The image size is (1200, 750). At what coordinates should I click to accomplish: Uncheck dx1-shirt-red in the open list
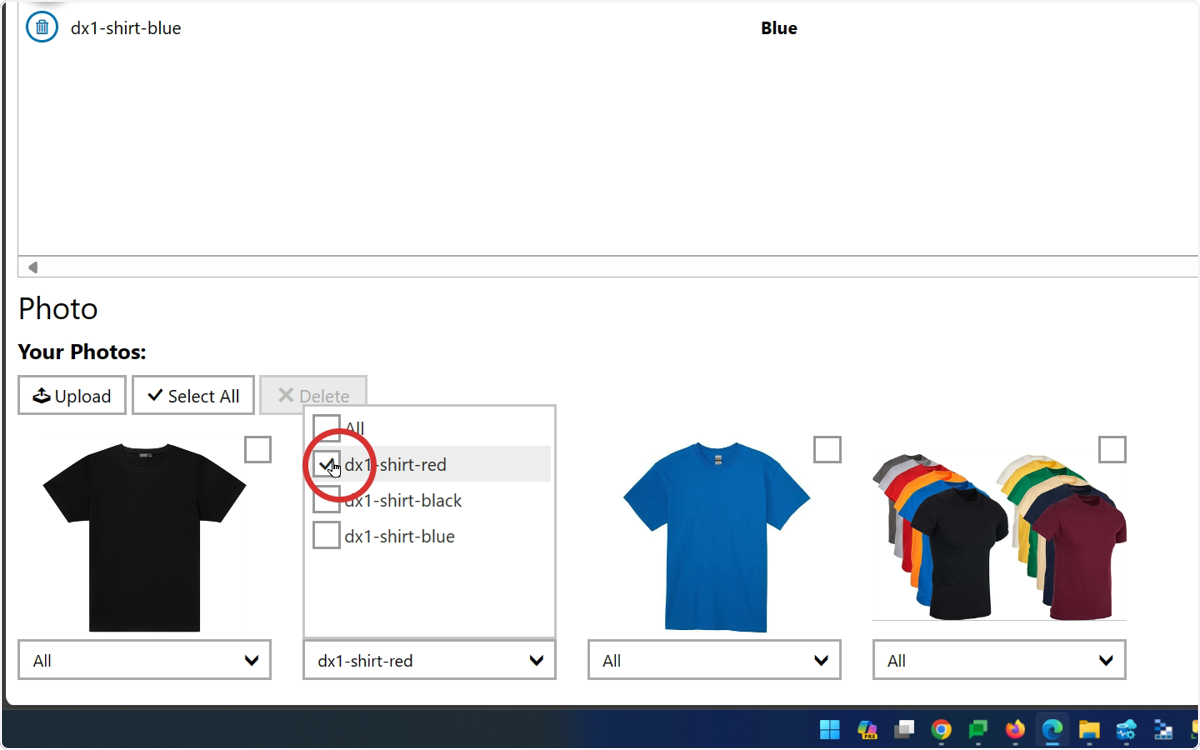[x=327, y=464]
